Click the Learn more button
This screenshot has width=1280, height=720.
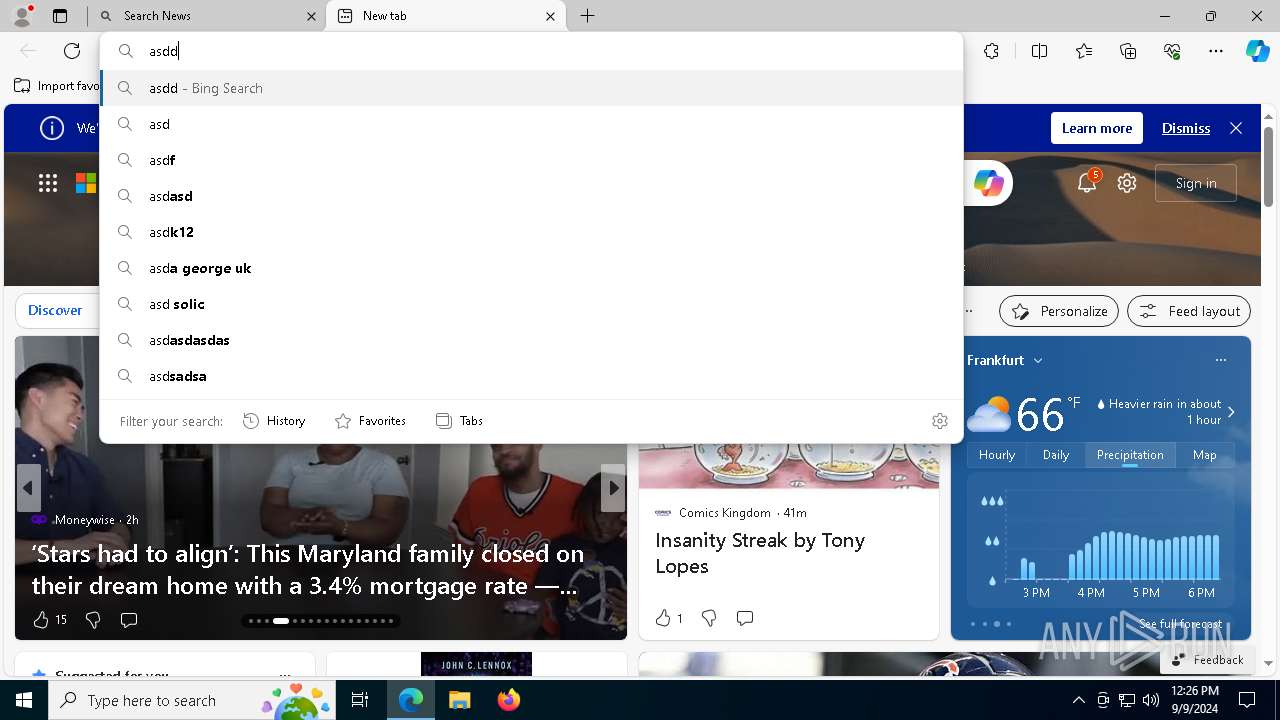1097,128
